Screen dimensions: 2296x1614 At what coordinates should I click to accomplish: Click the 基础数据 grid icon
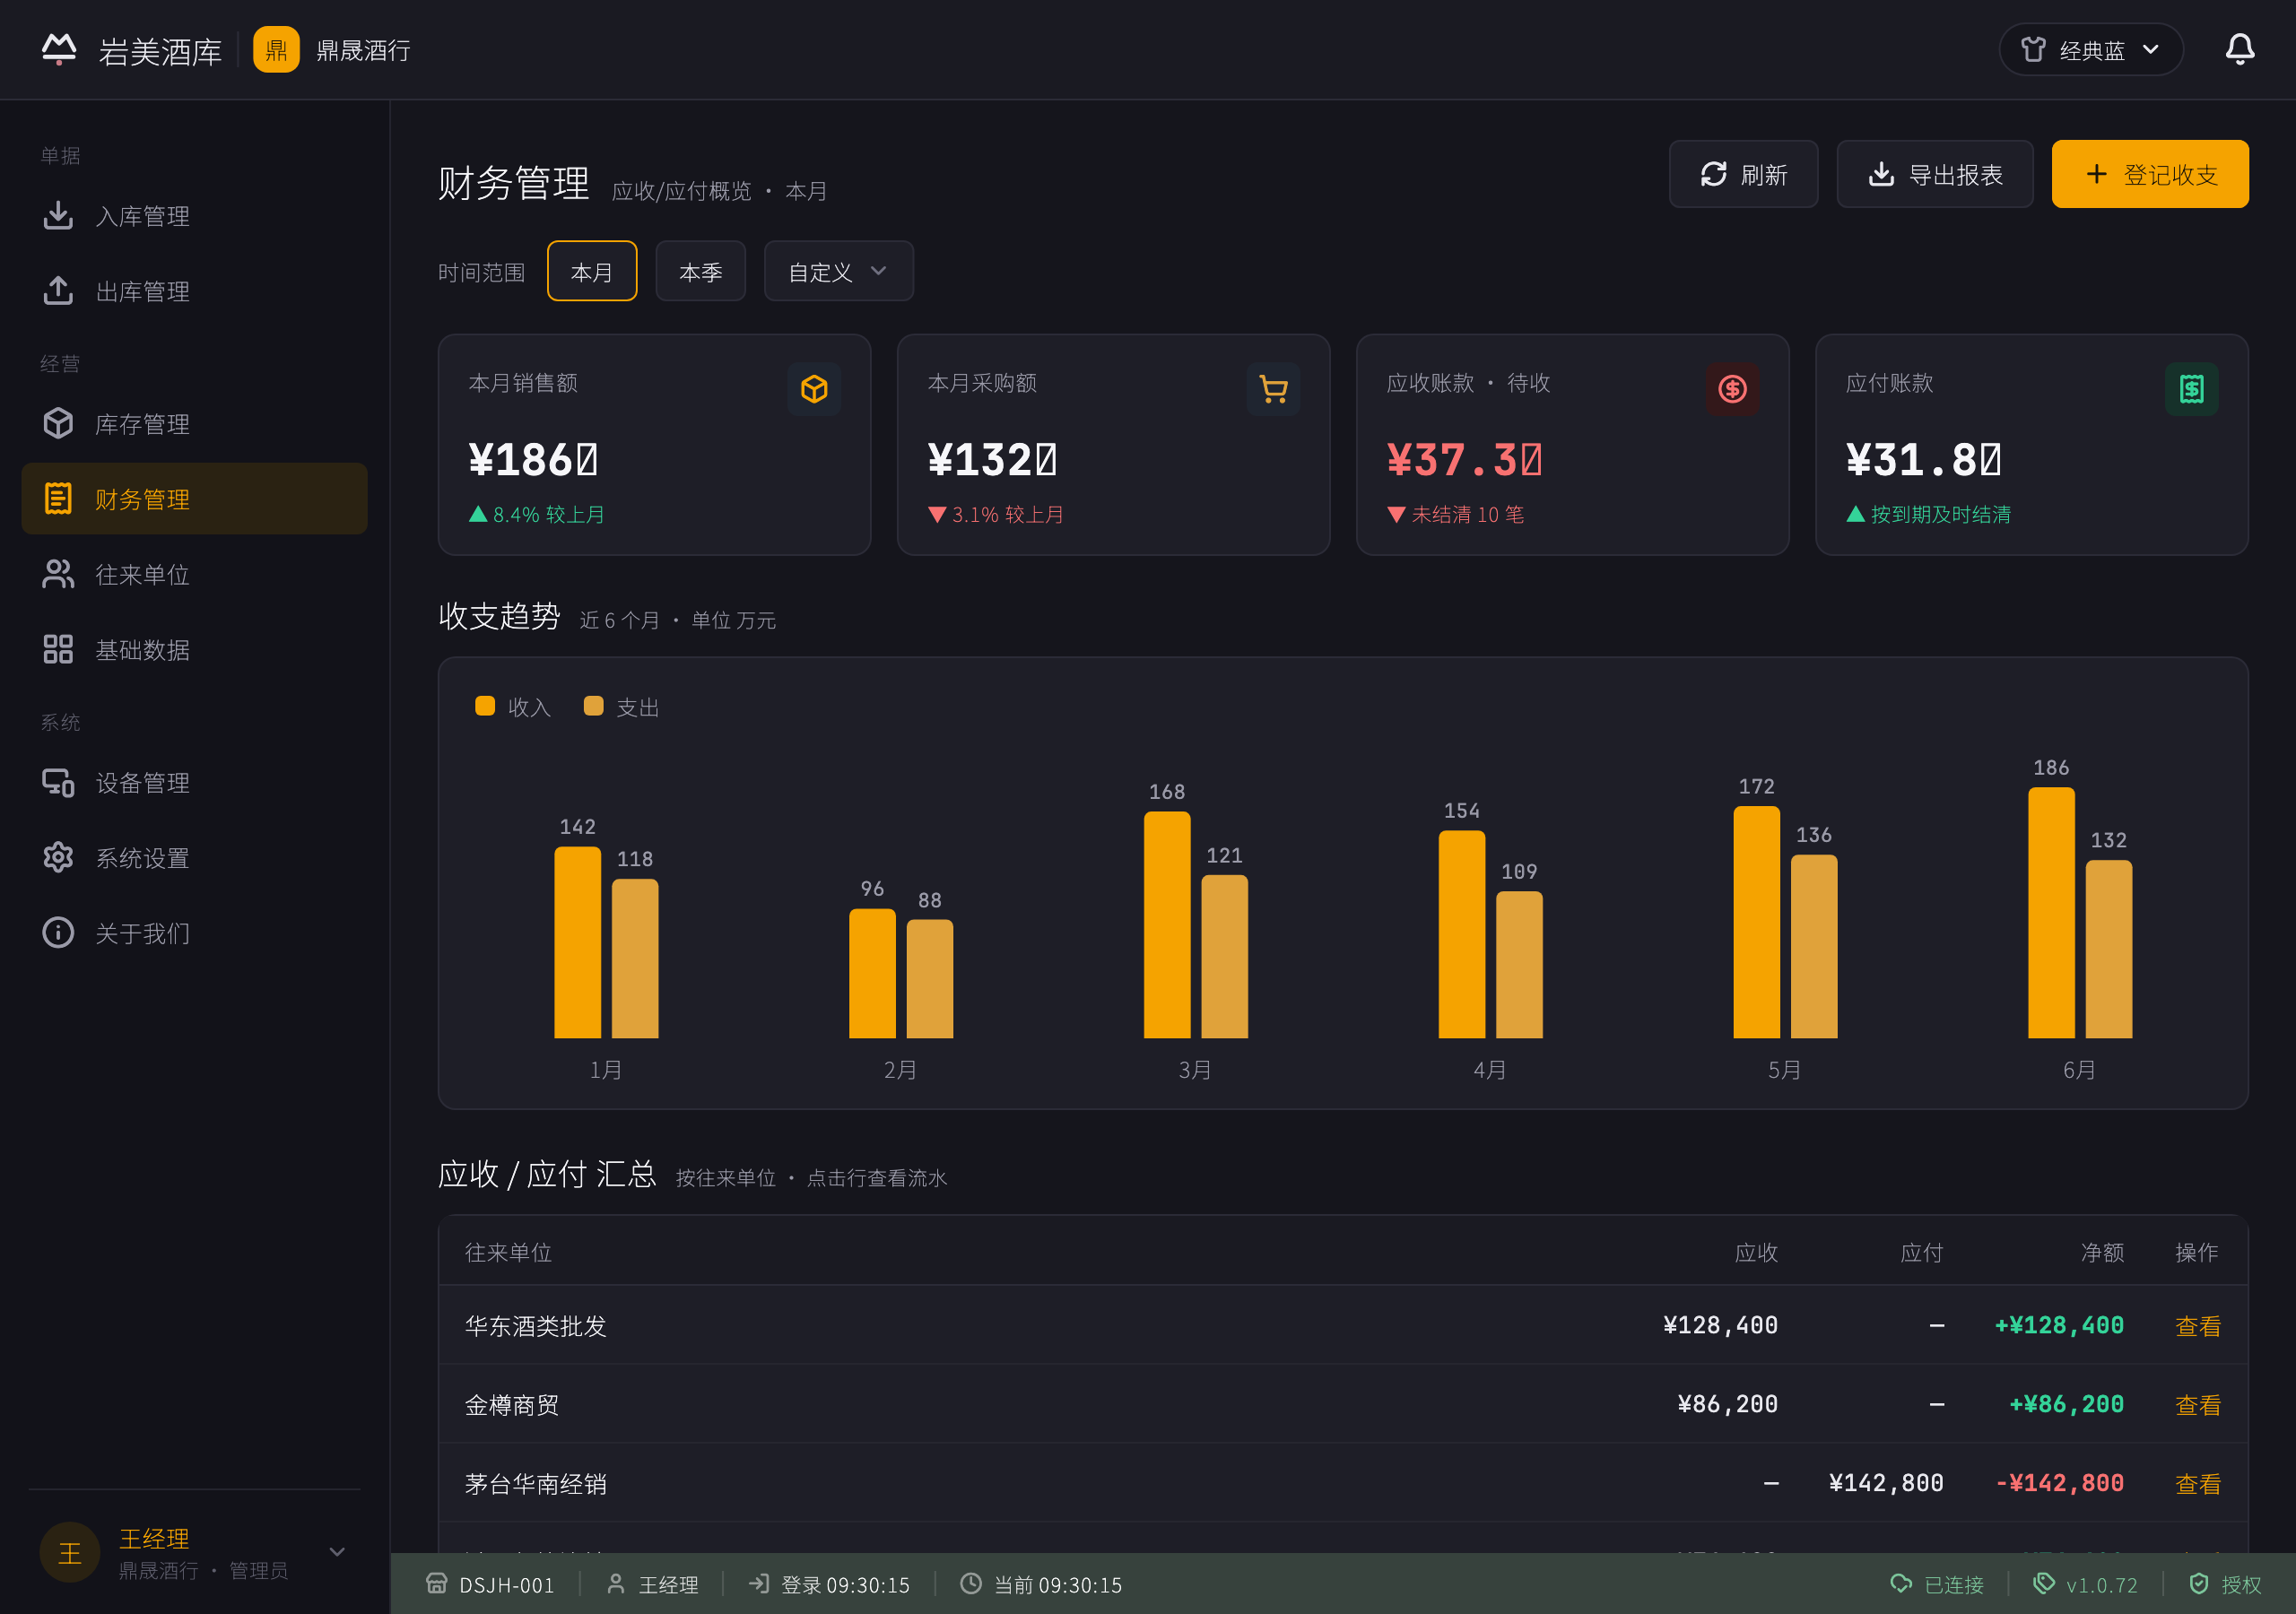(58, 649)
